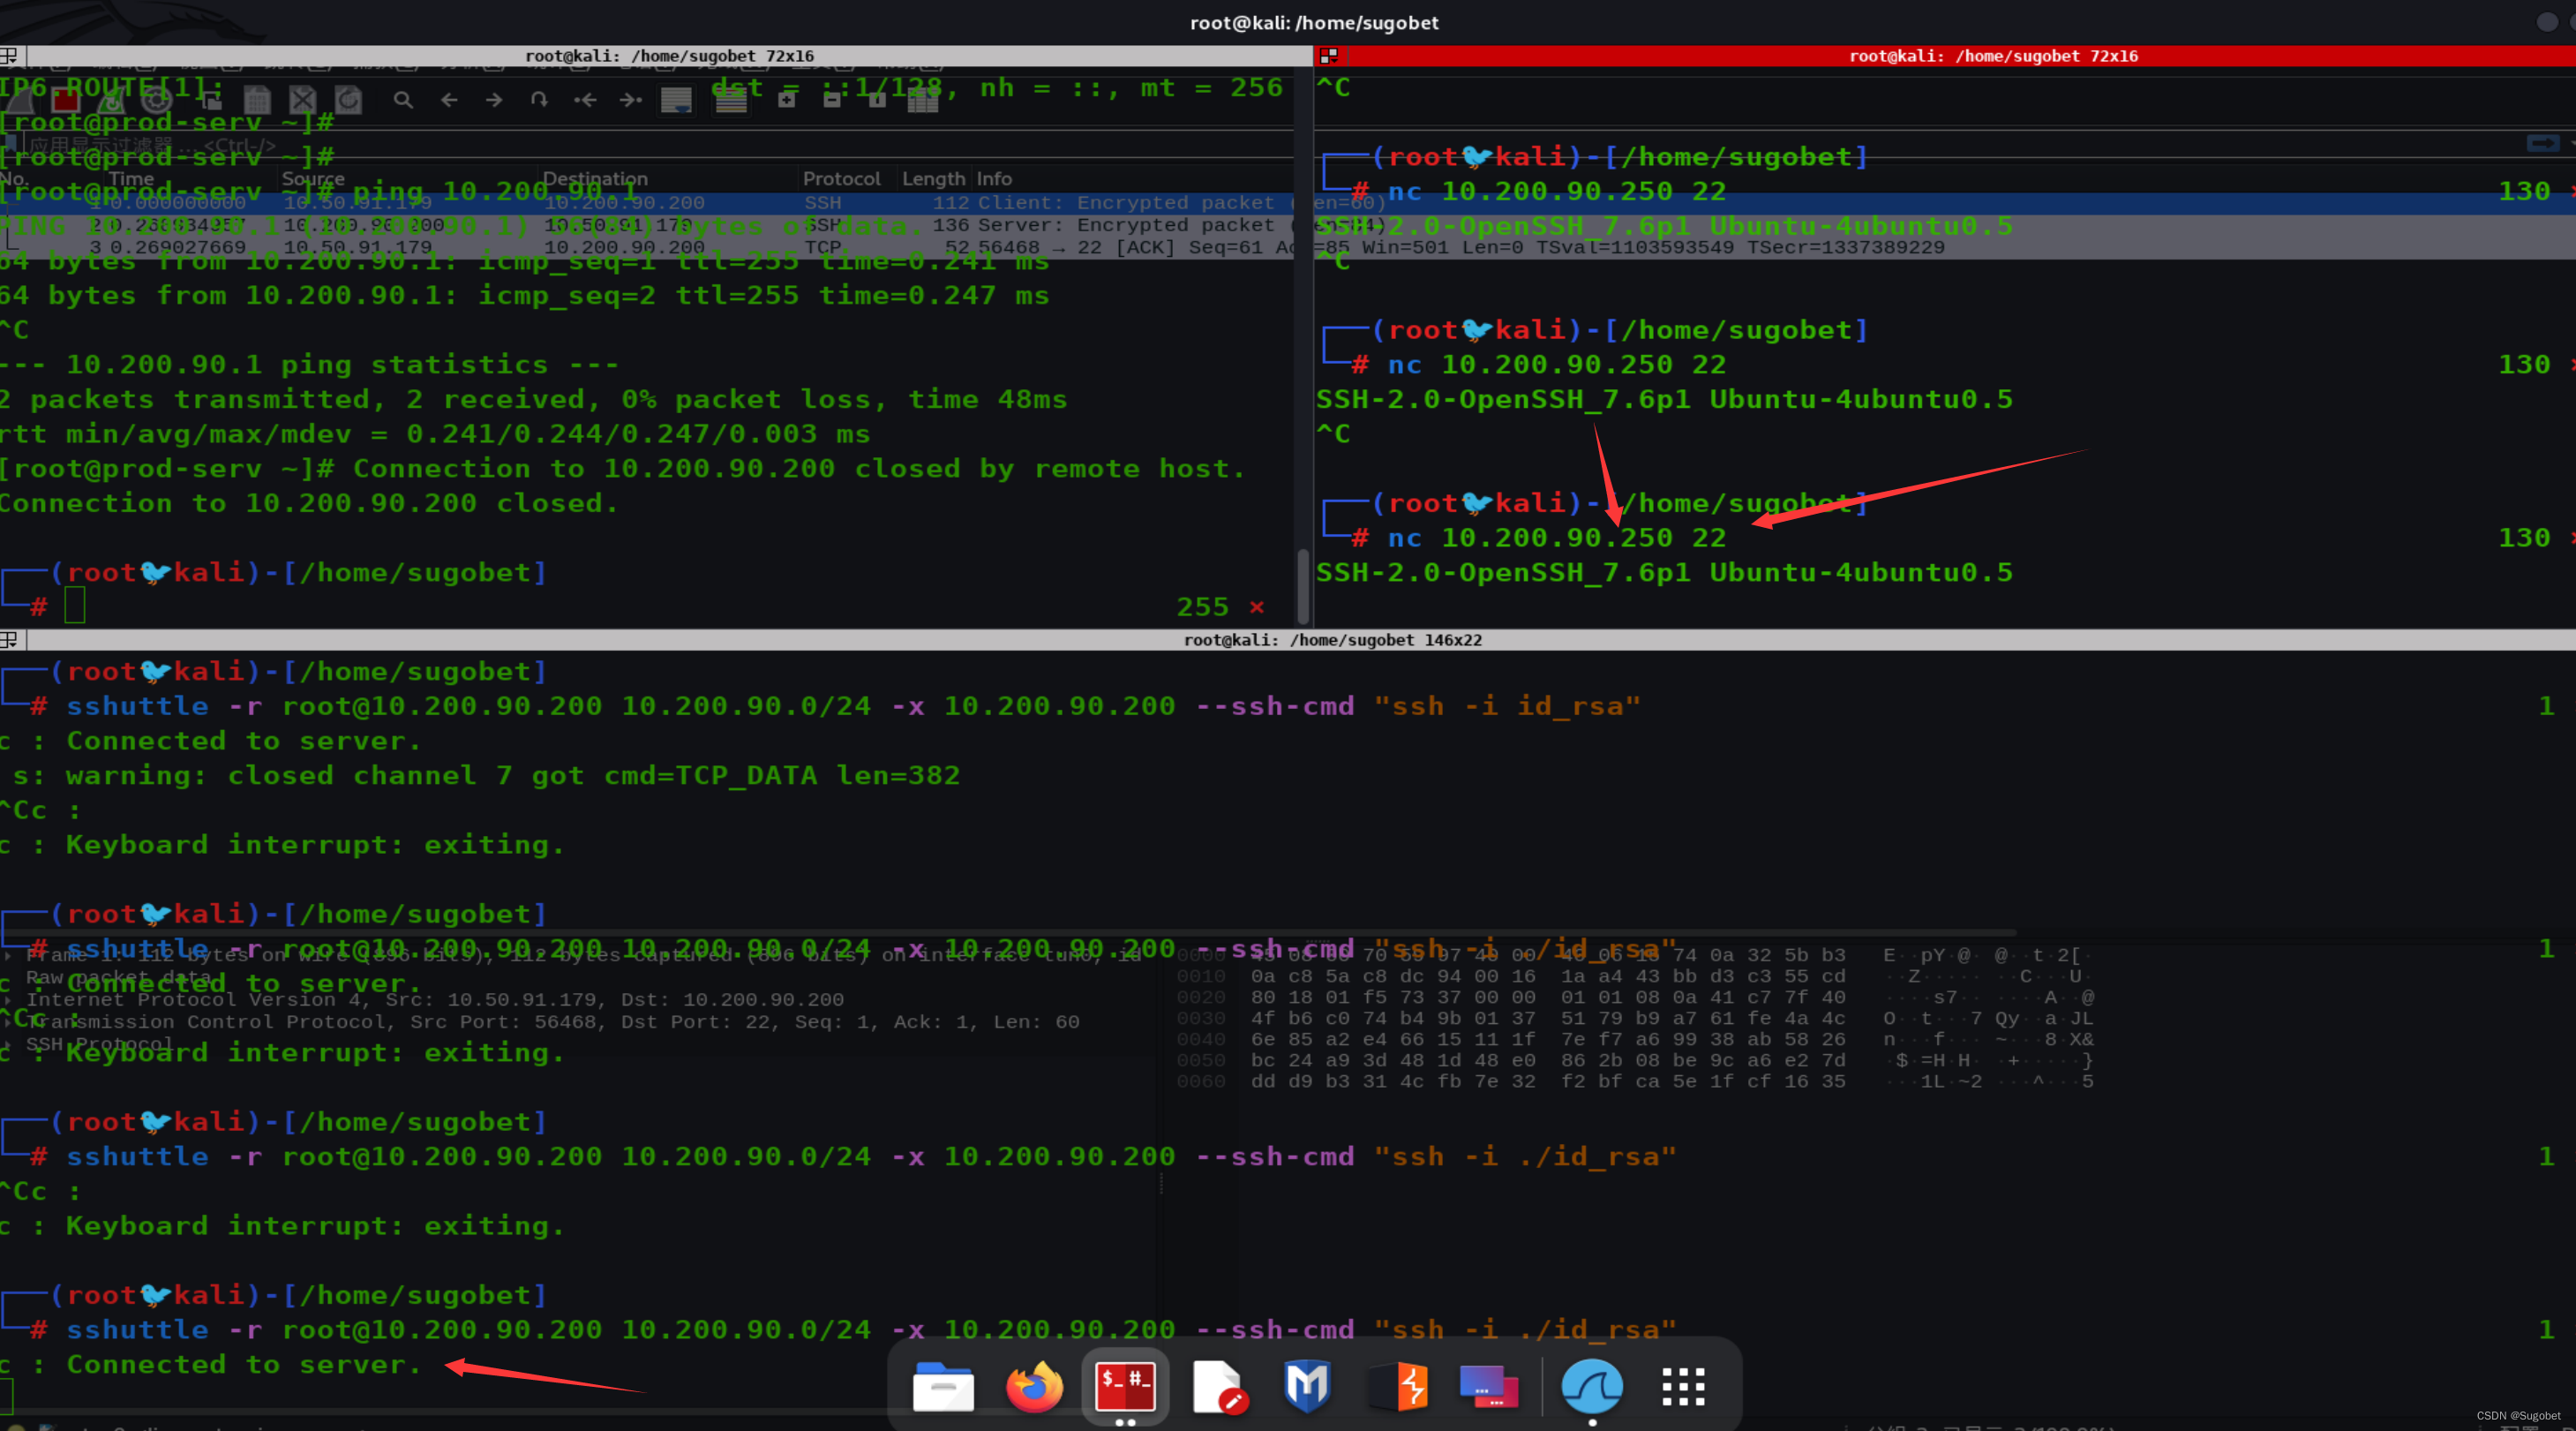Sort Wireshark packets by Info column
Screen dimensions: 2576x1431
[994, 178]
